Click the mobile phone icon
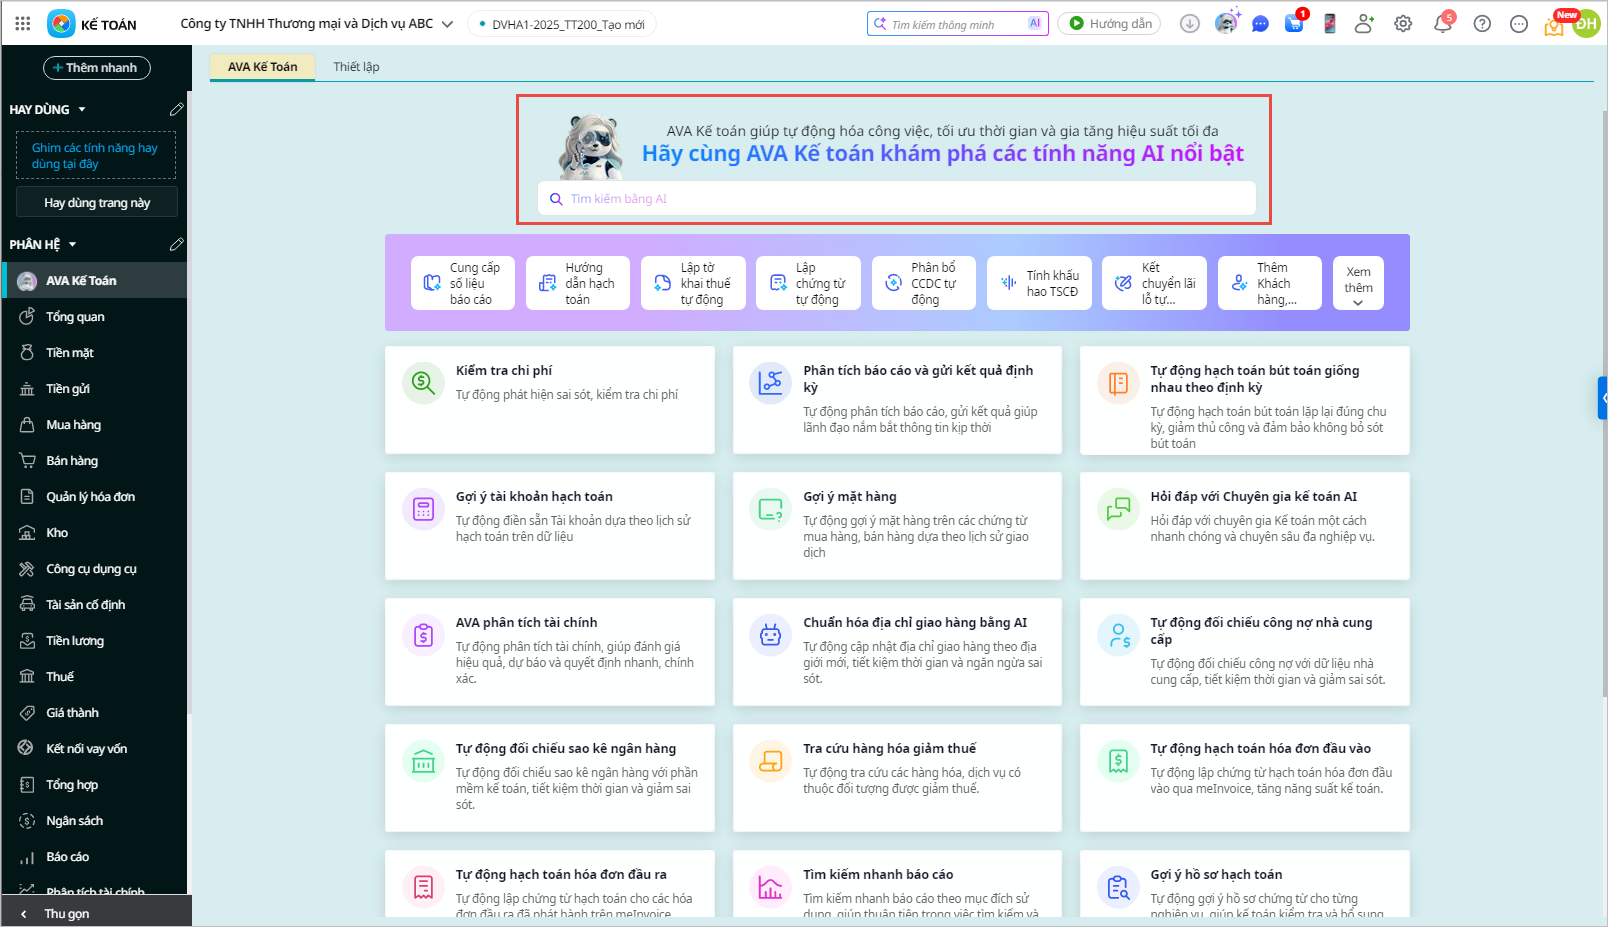Screen dimensions: 1608x927 tap(1329, 24)
